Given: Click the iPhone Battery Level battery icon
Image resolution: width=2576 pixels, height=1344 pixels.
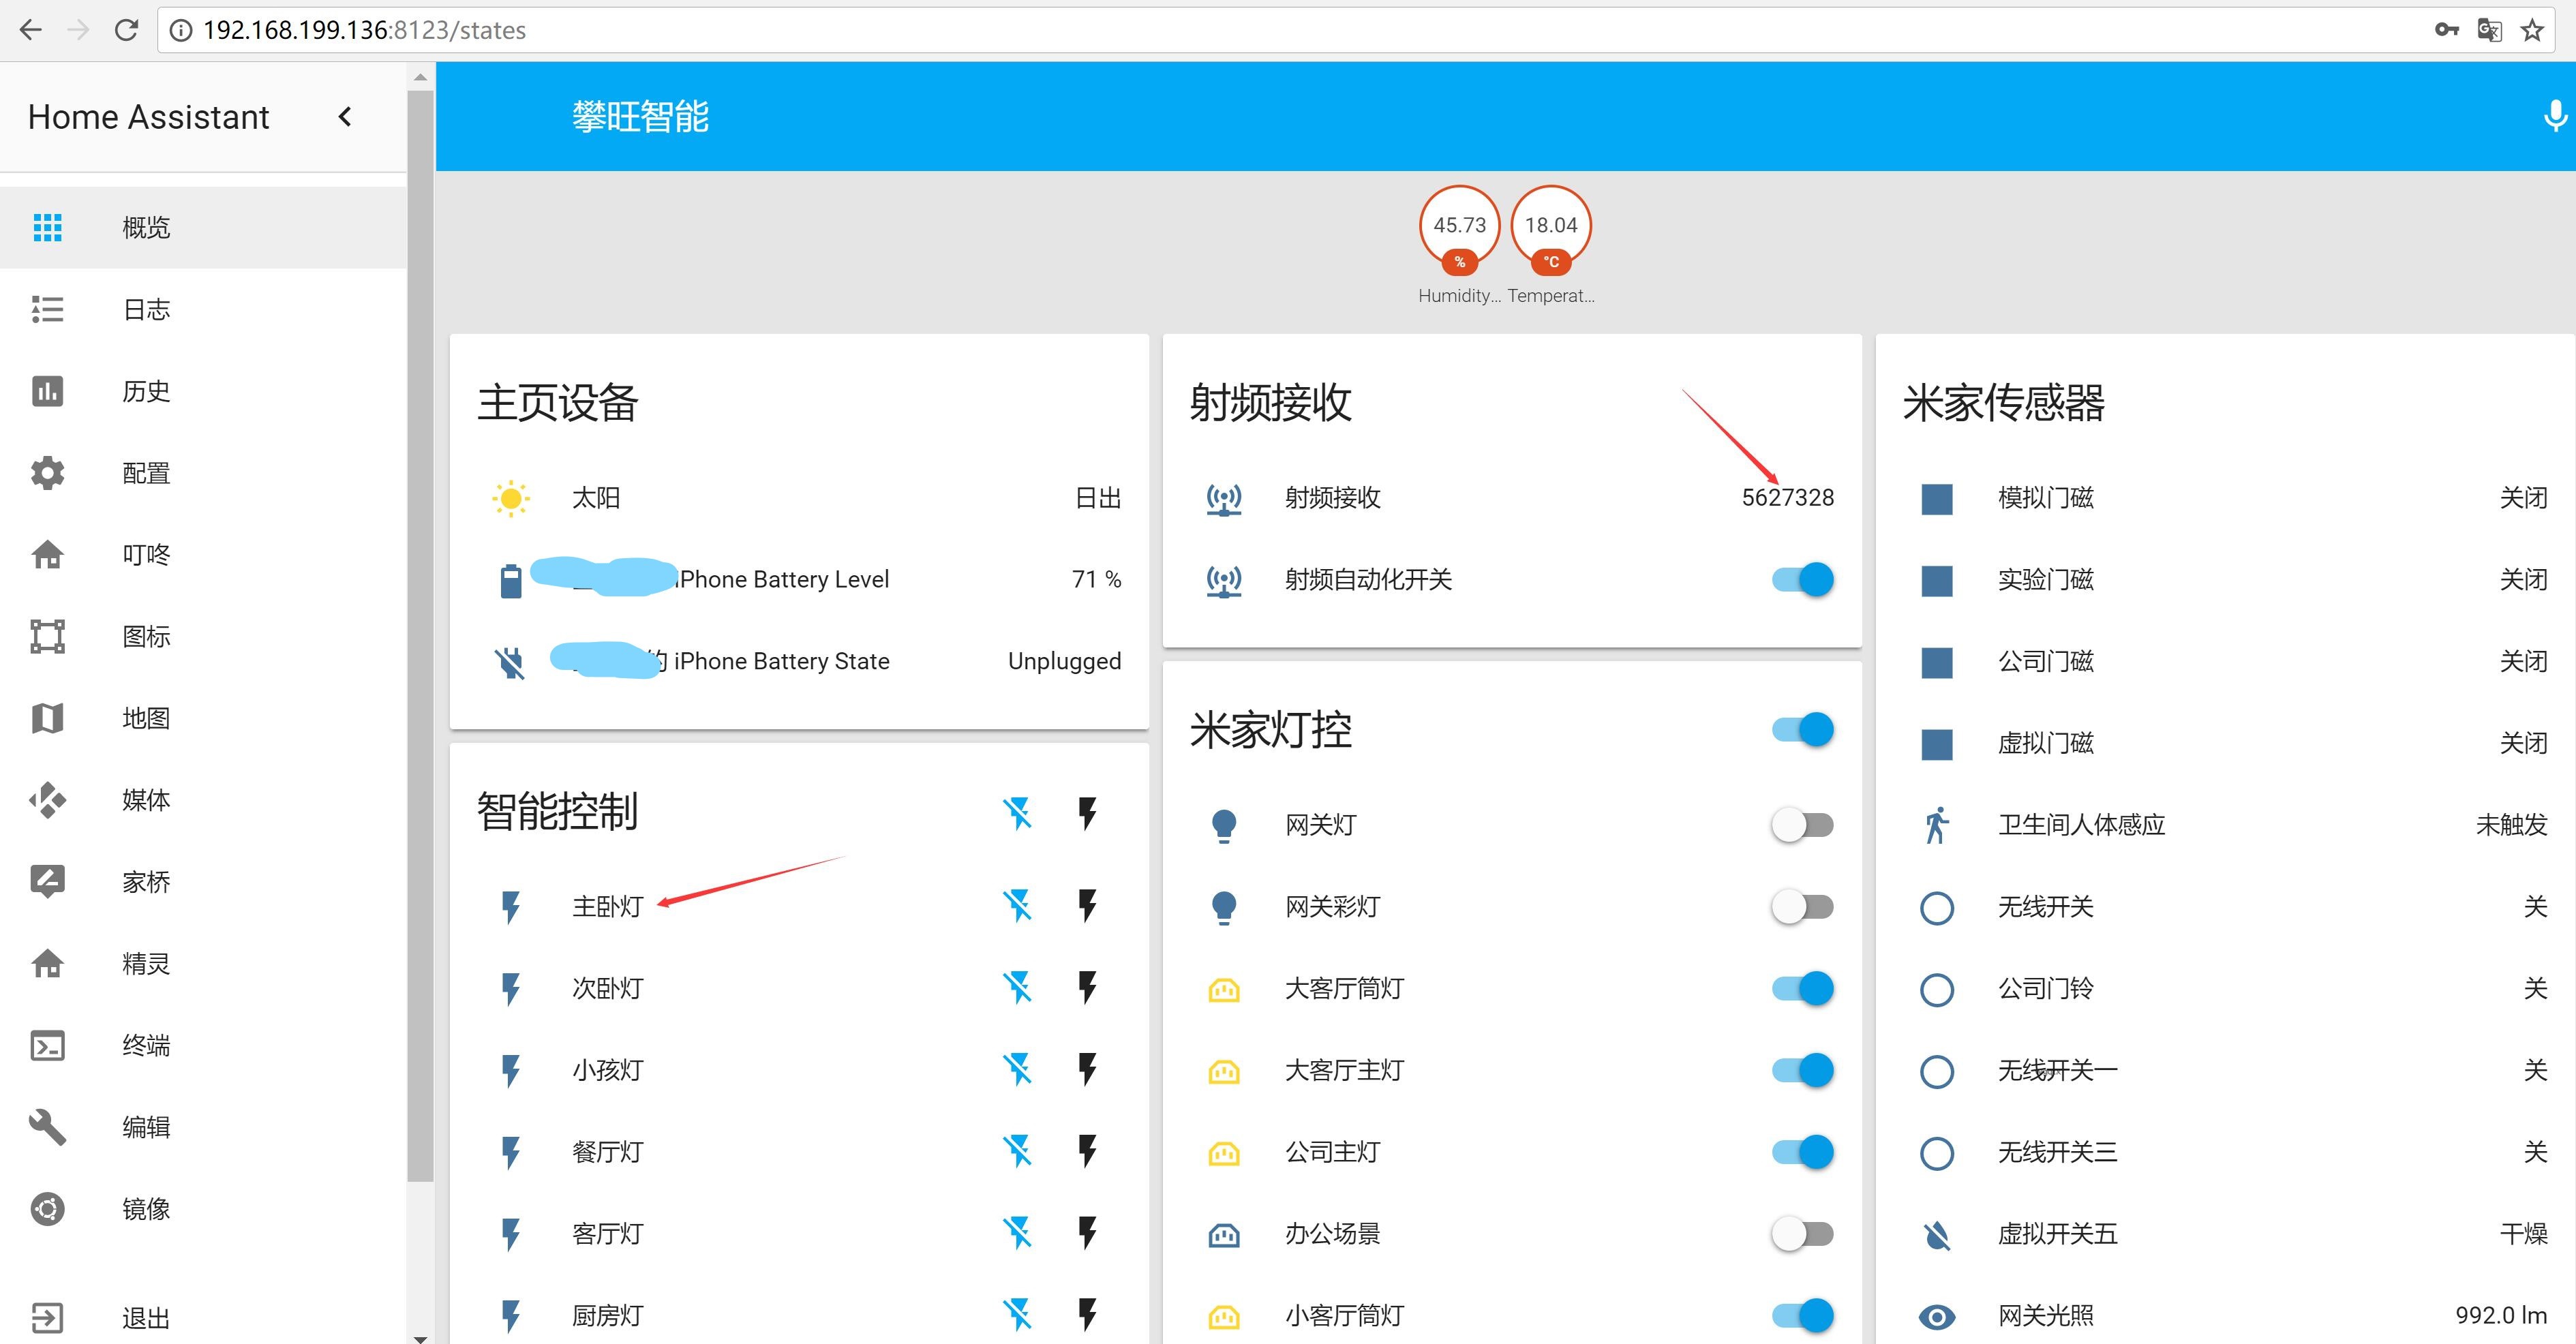Looking at the screenshot, I should click(x=511, y=580).
